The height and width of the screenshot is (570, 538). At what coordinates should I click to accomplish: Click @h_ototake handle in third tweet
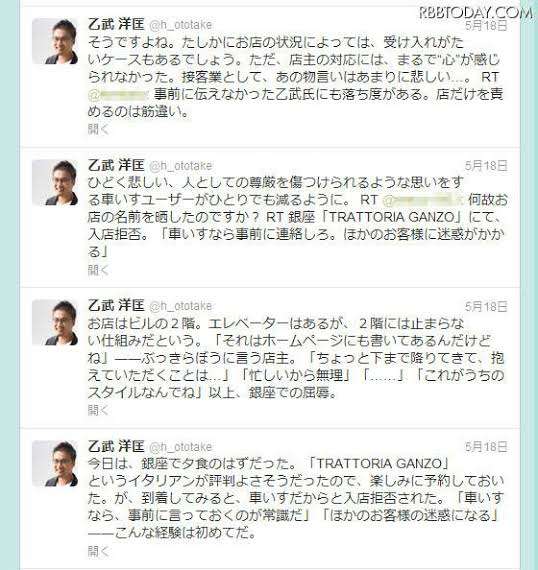pos(181,307)
